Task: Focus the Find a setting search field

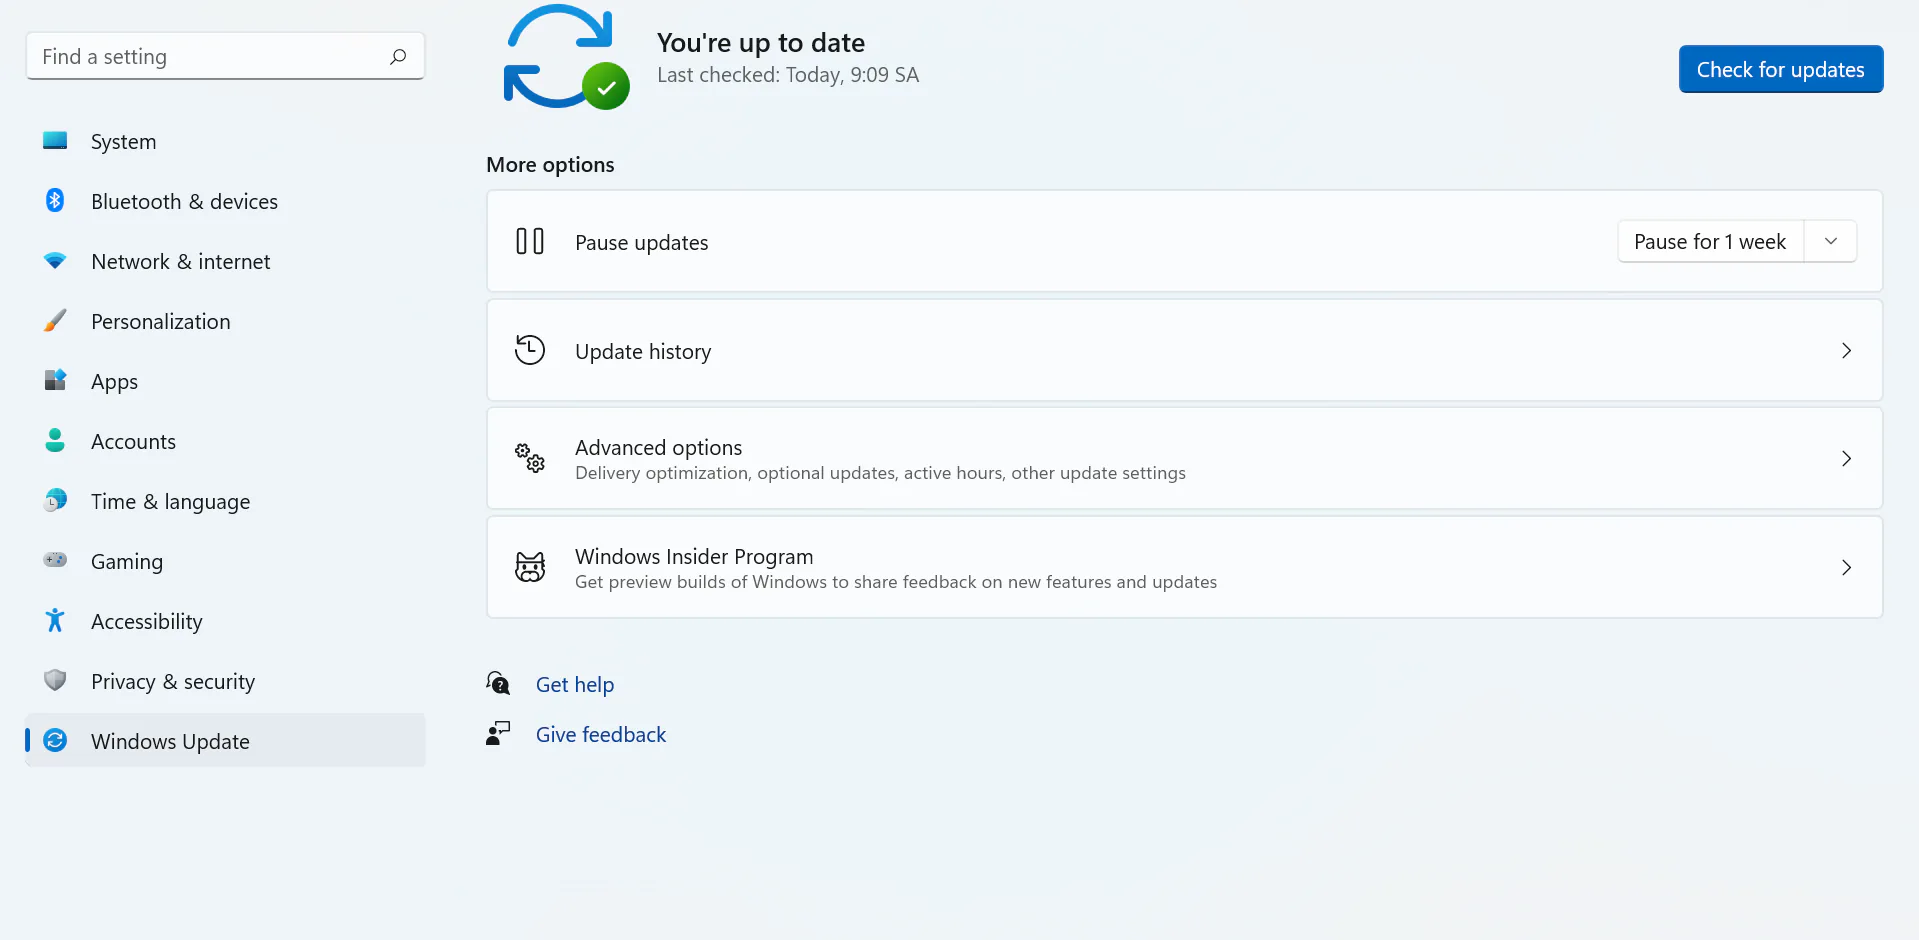Action: click(x=225, y=56)
